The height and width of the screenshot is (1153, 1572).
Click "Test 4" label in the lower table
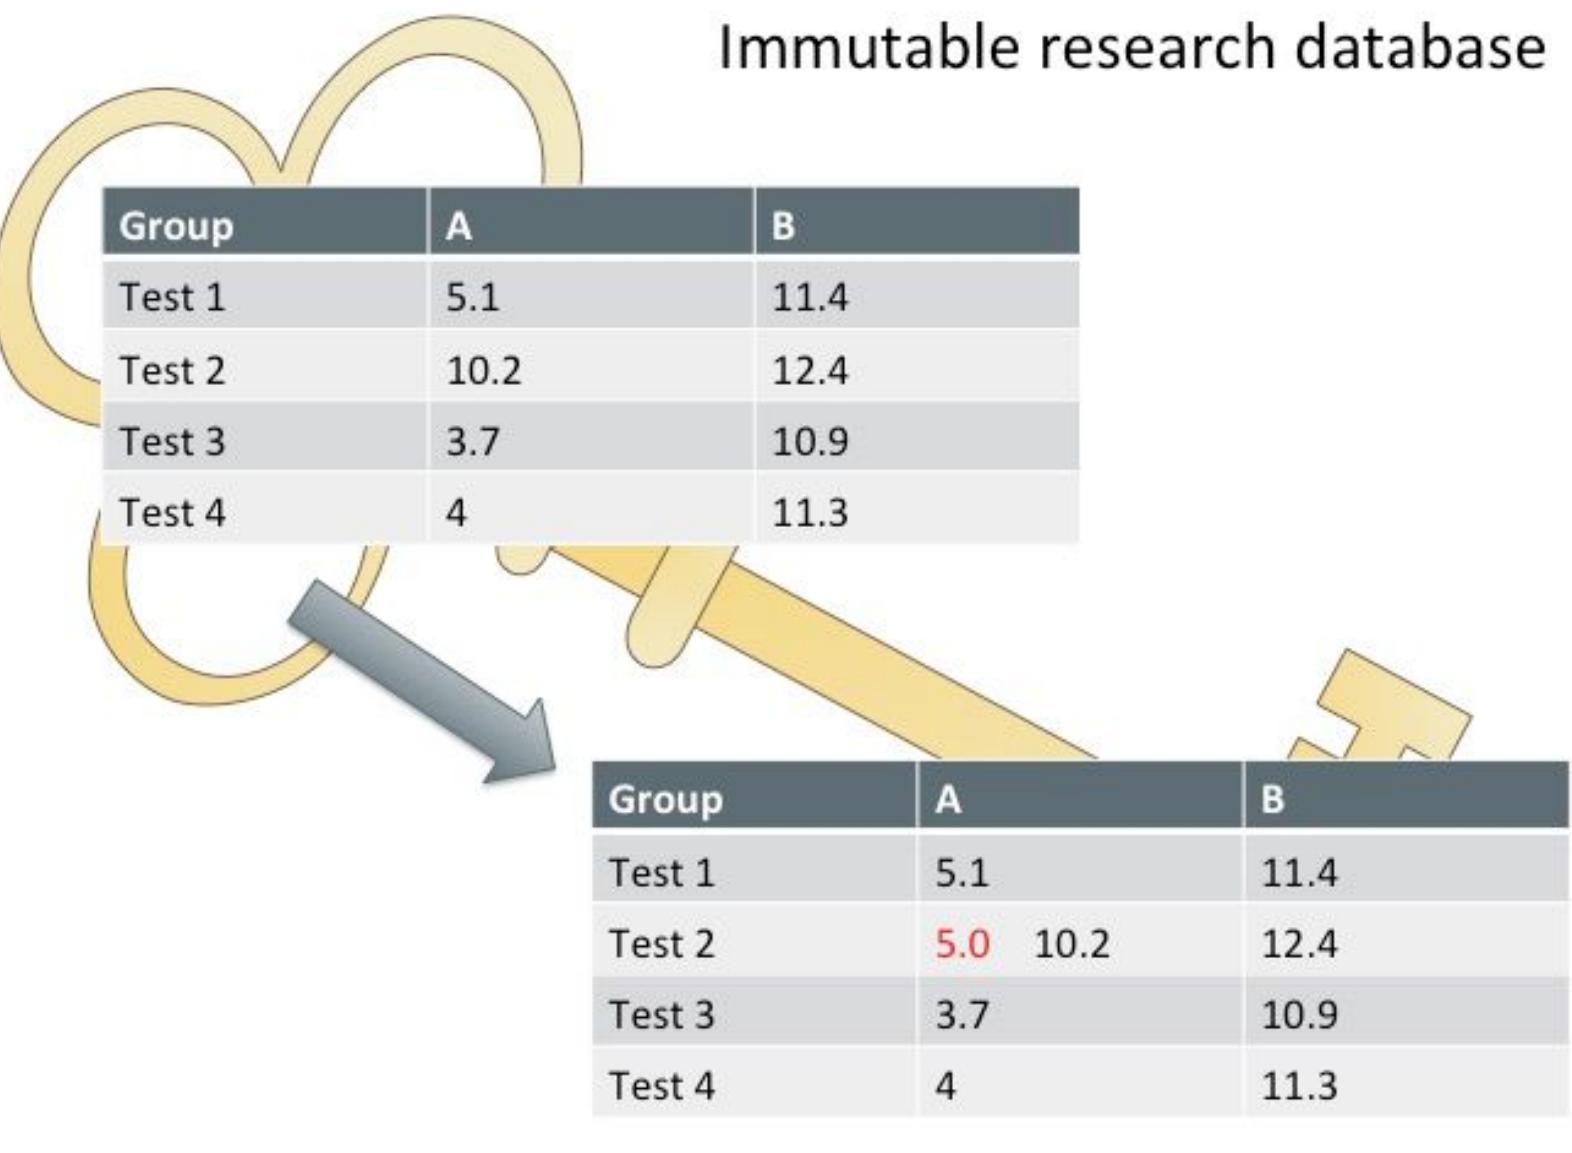[x=662, y=1086]
